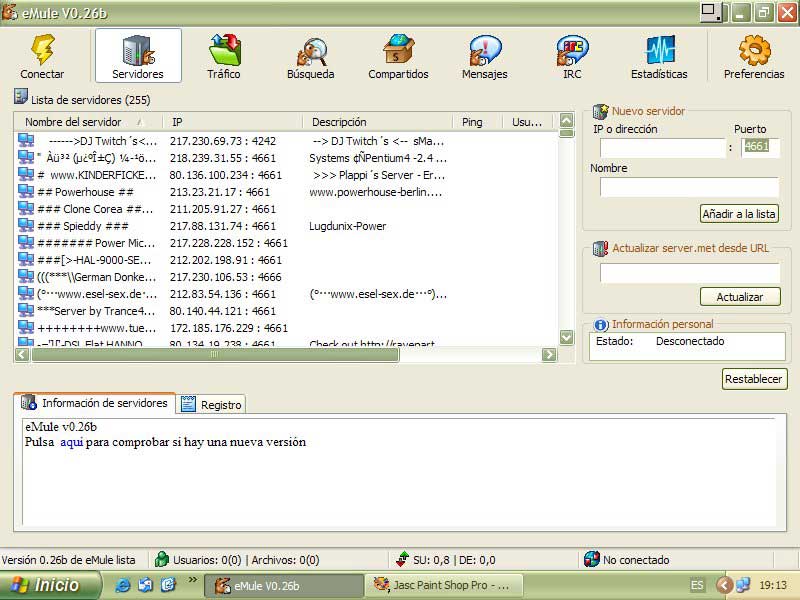This screenshot has width=800, height=600.
Task: Click the HAL-9000 server row icon
Action: pos(26,259)
